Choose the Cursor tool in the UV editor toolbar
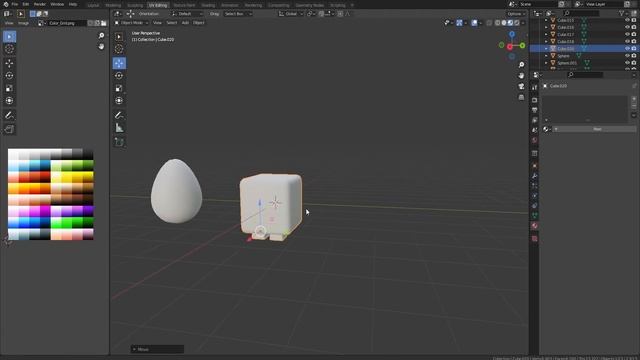Image resolution: width=640 pixels, height=360 pixels. click(x=9, y=49)
